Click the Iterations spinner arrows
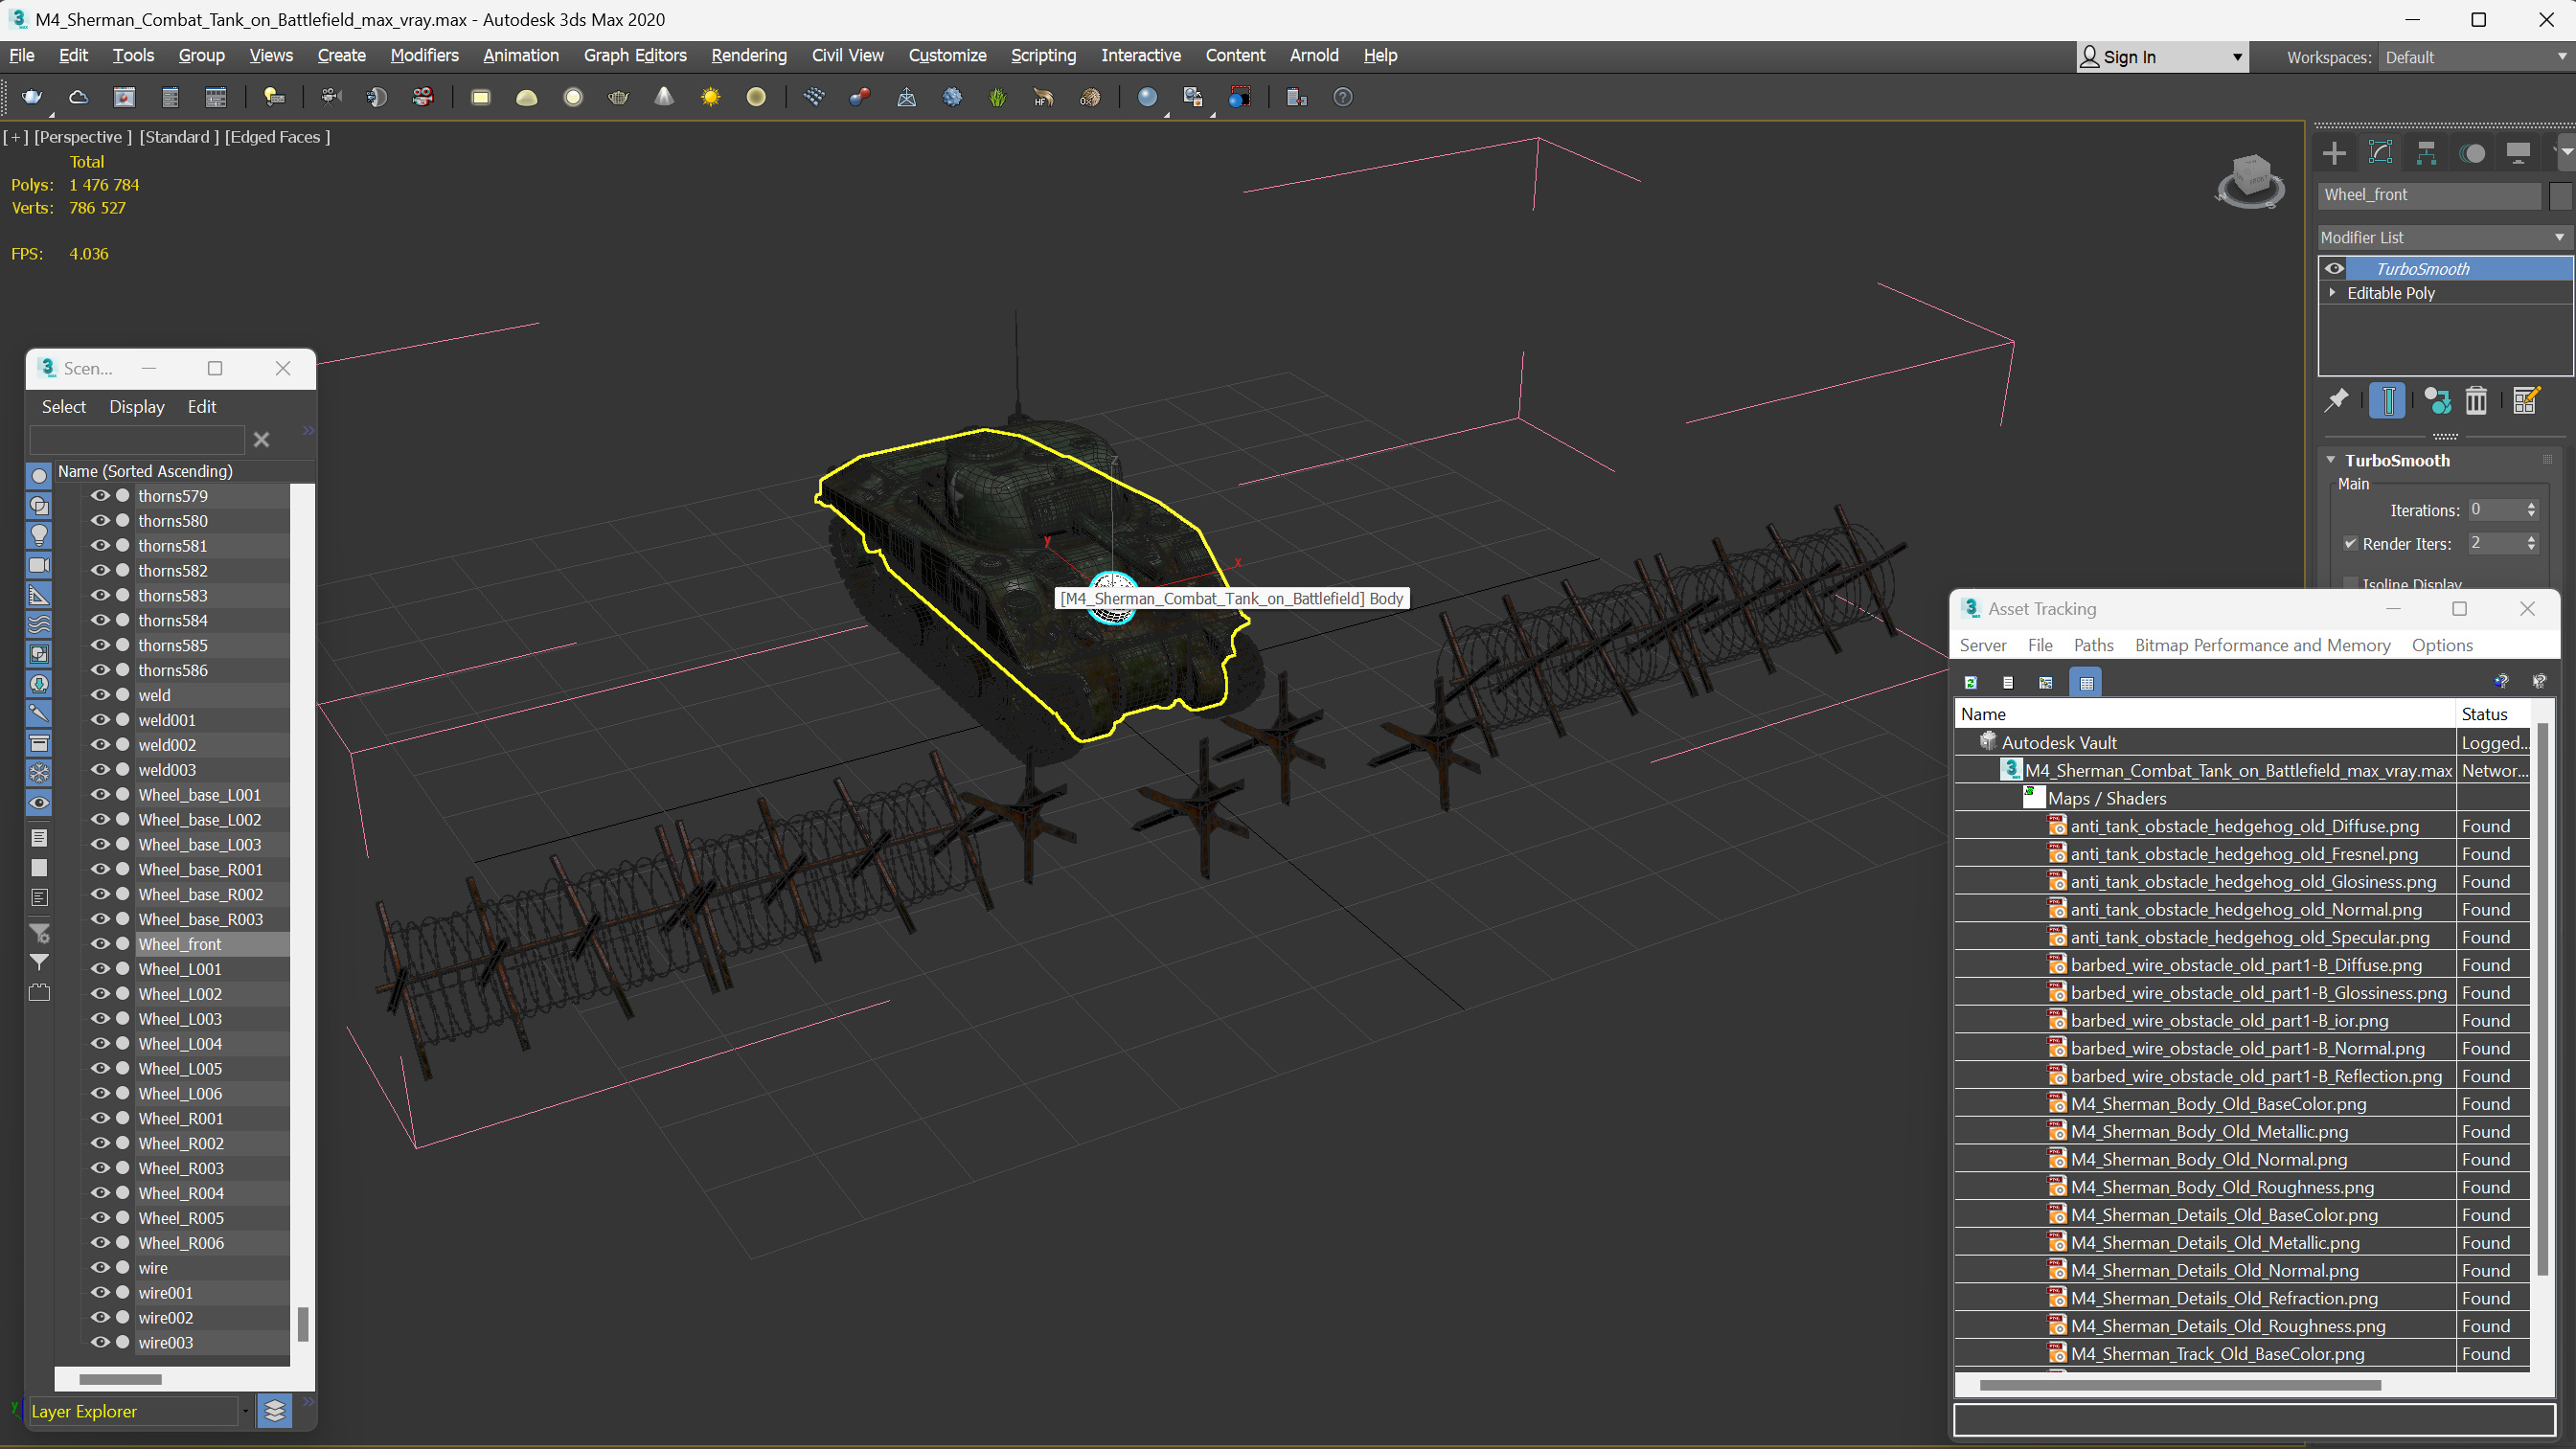This screenshot has height=1449, width=2576. pyautogui.click(x=2531, y=510)
